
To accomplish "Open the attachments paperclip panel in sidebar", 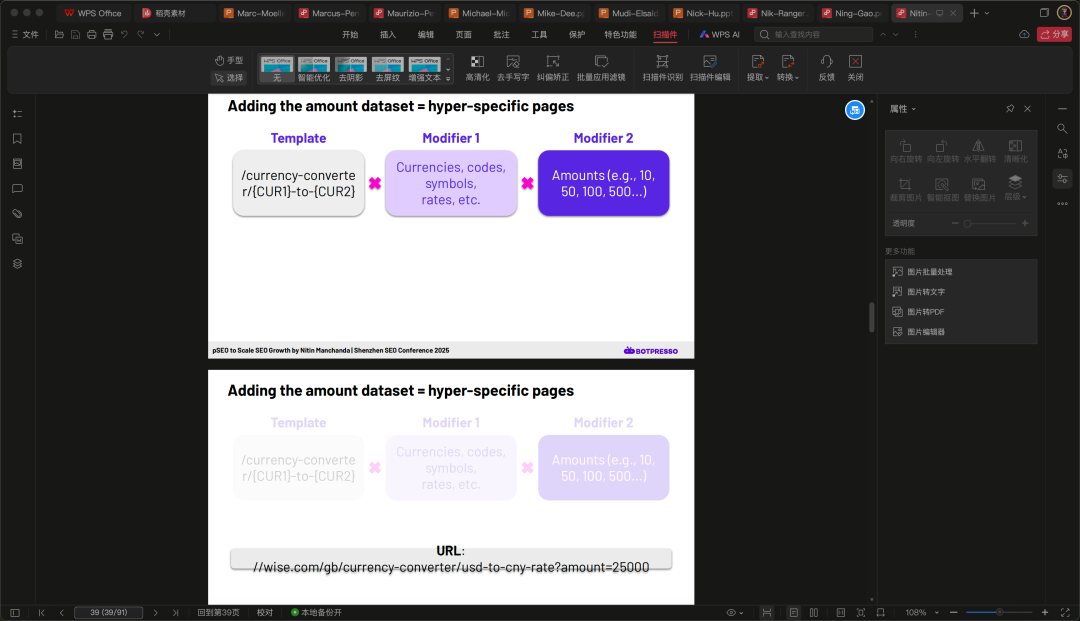I will [x=17, y=213].
